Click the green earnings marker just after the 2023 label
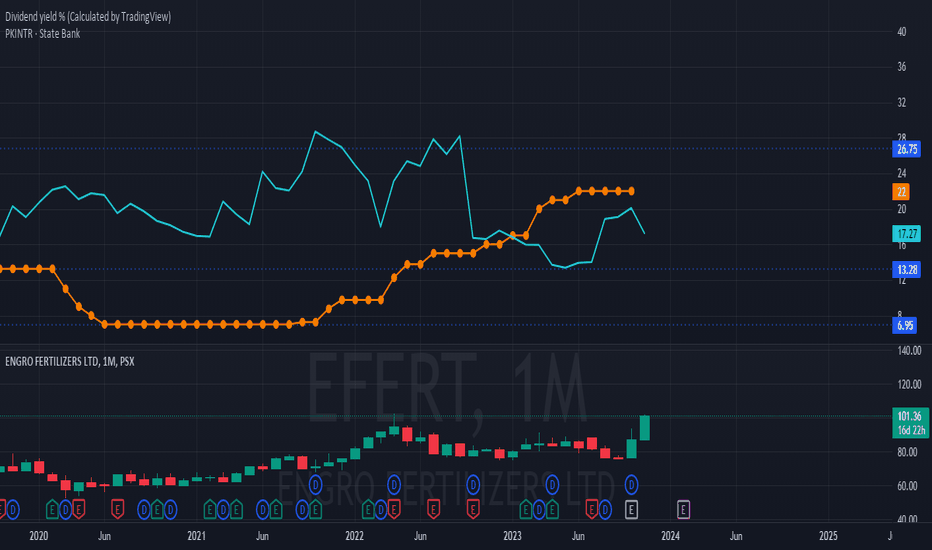The height and width of the screenshot is (550, 932). 525,510
